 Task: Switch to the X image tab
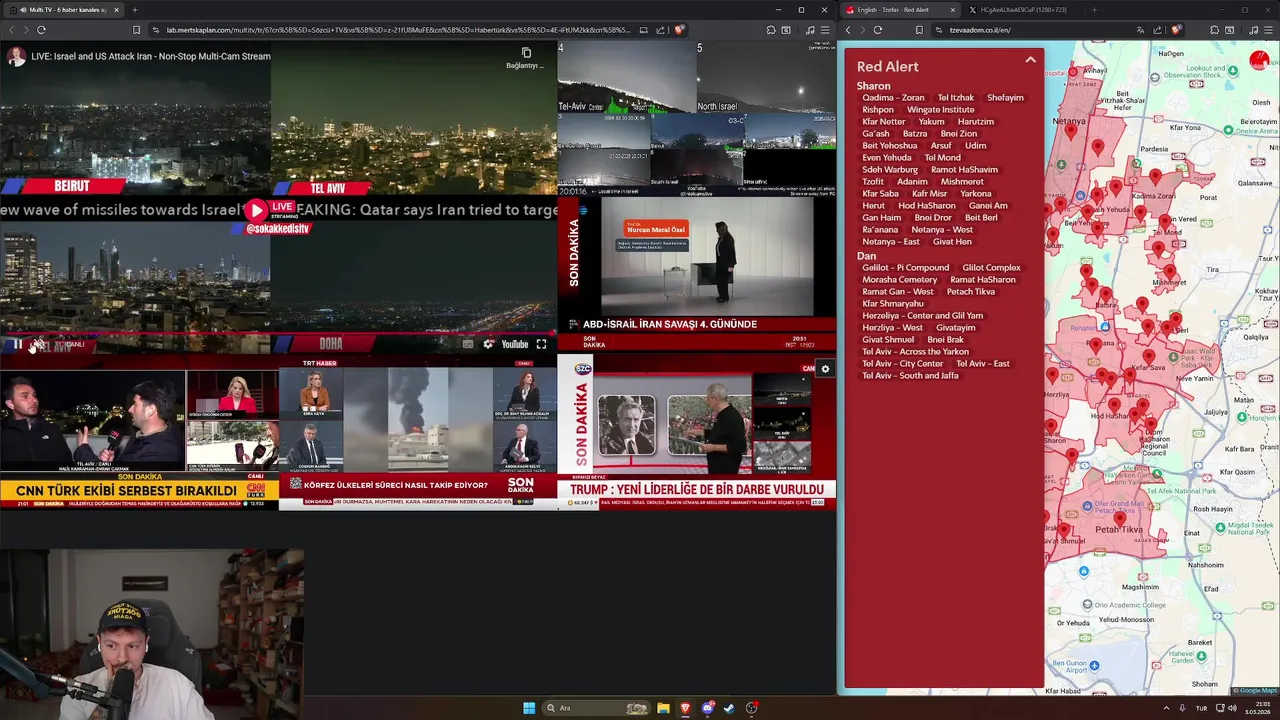tap(1024, 10)
